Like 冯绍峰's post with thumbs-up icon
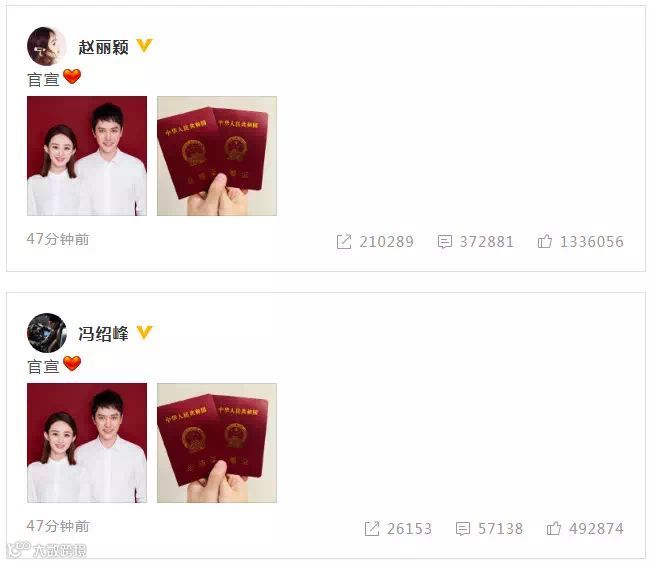Viewport: 652px width, 564px height. (554, 528)
